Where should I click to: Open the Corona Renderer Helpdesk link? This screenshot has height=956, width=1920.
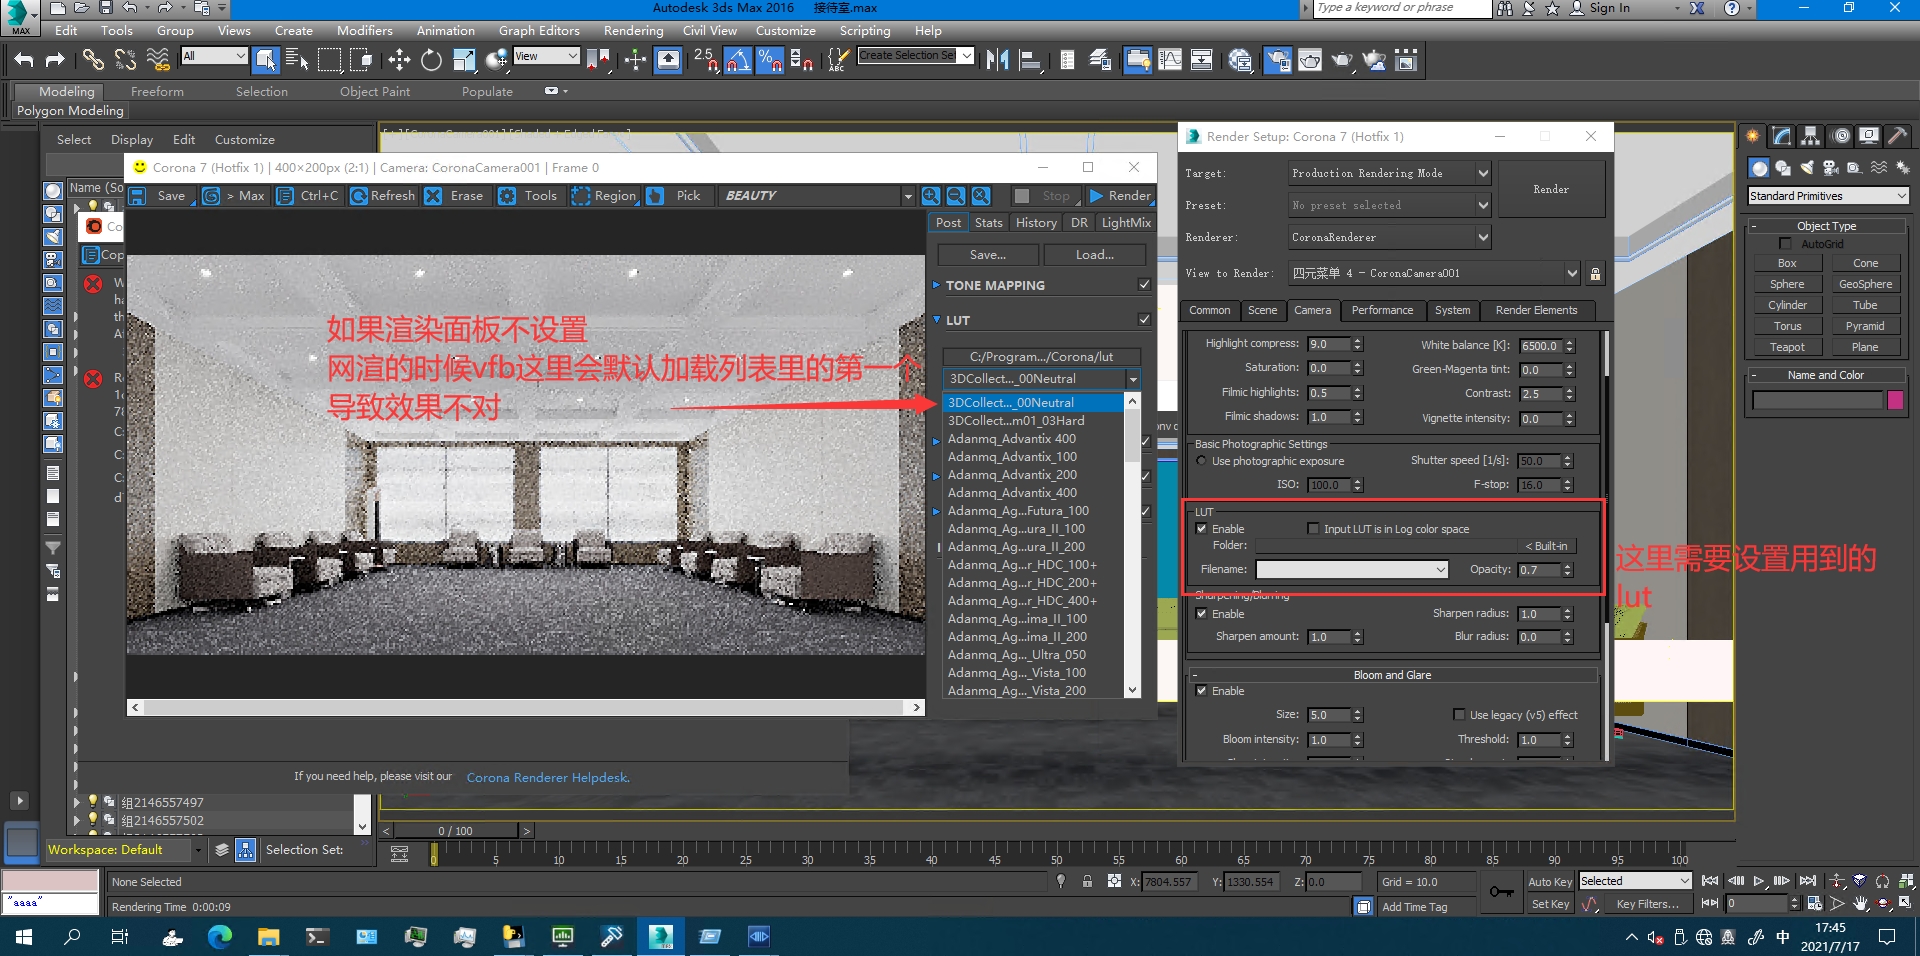coord(548,778)
